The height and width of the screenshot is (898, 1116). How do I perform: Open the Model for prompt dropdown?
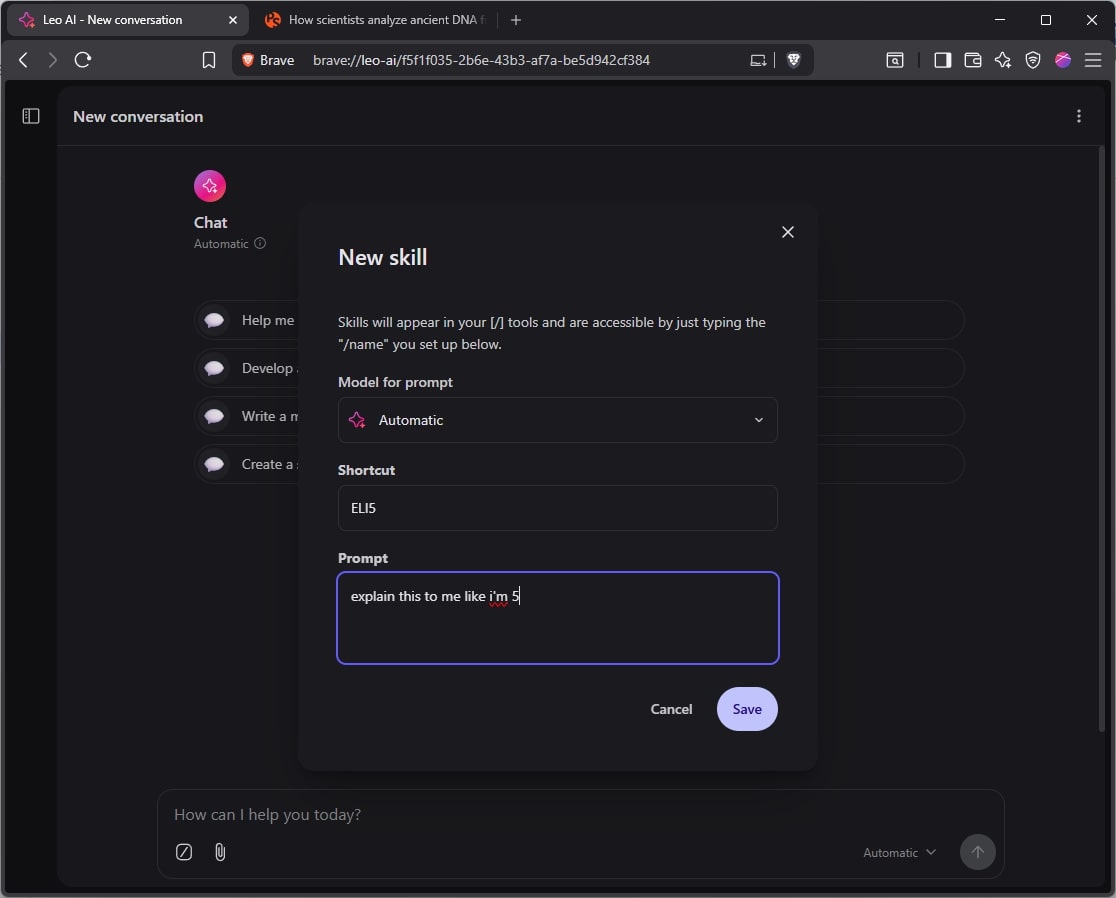[557, 420]
